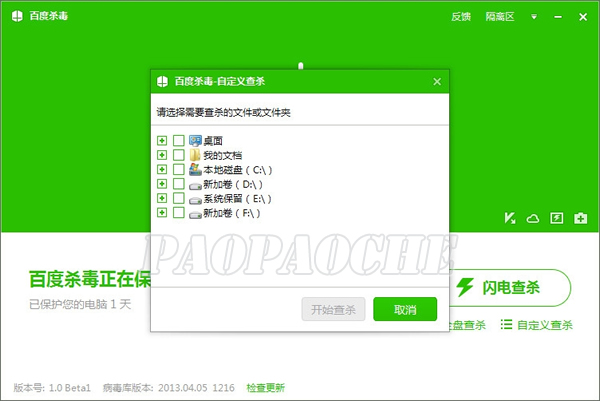The image size is (600, 401).
Task: Expand the 本地磁盘 (C:\) tree node
Action: [162, 170]
